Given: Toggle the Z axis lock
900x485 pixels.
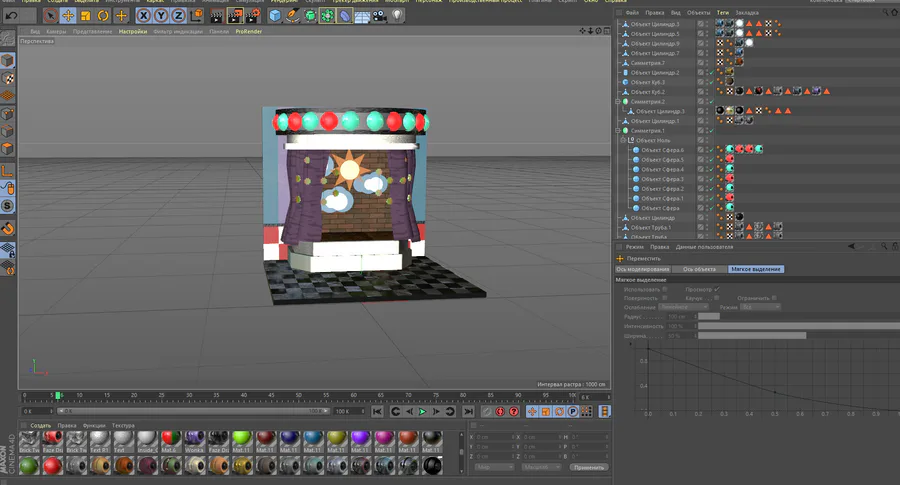Looking at the screenshot, I should click(179, 15).
